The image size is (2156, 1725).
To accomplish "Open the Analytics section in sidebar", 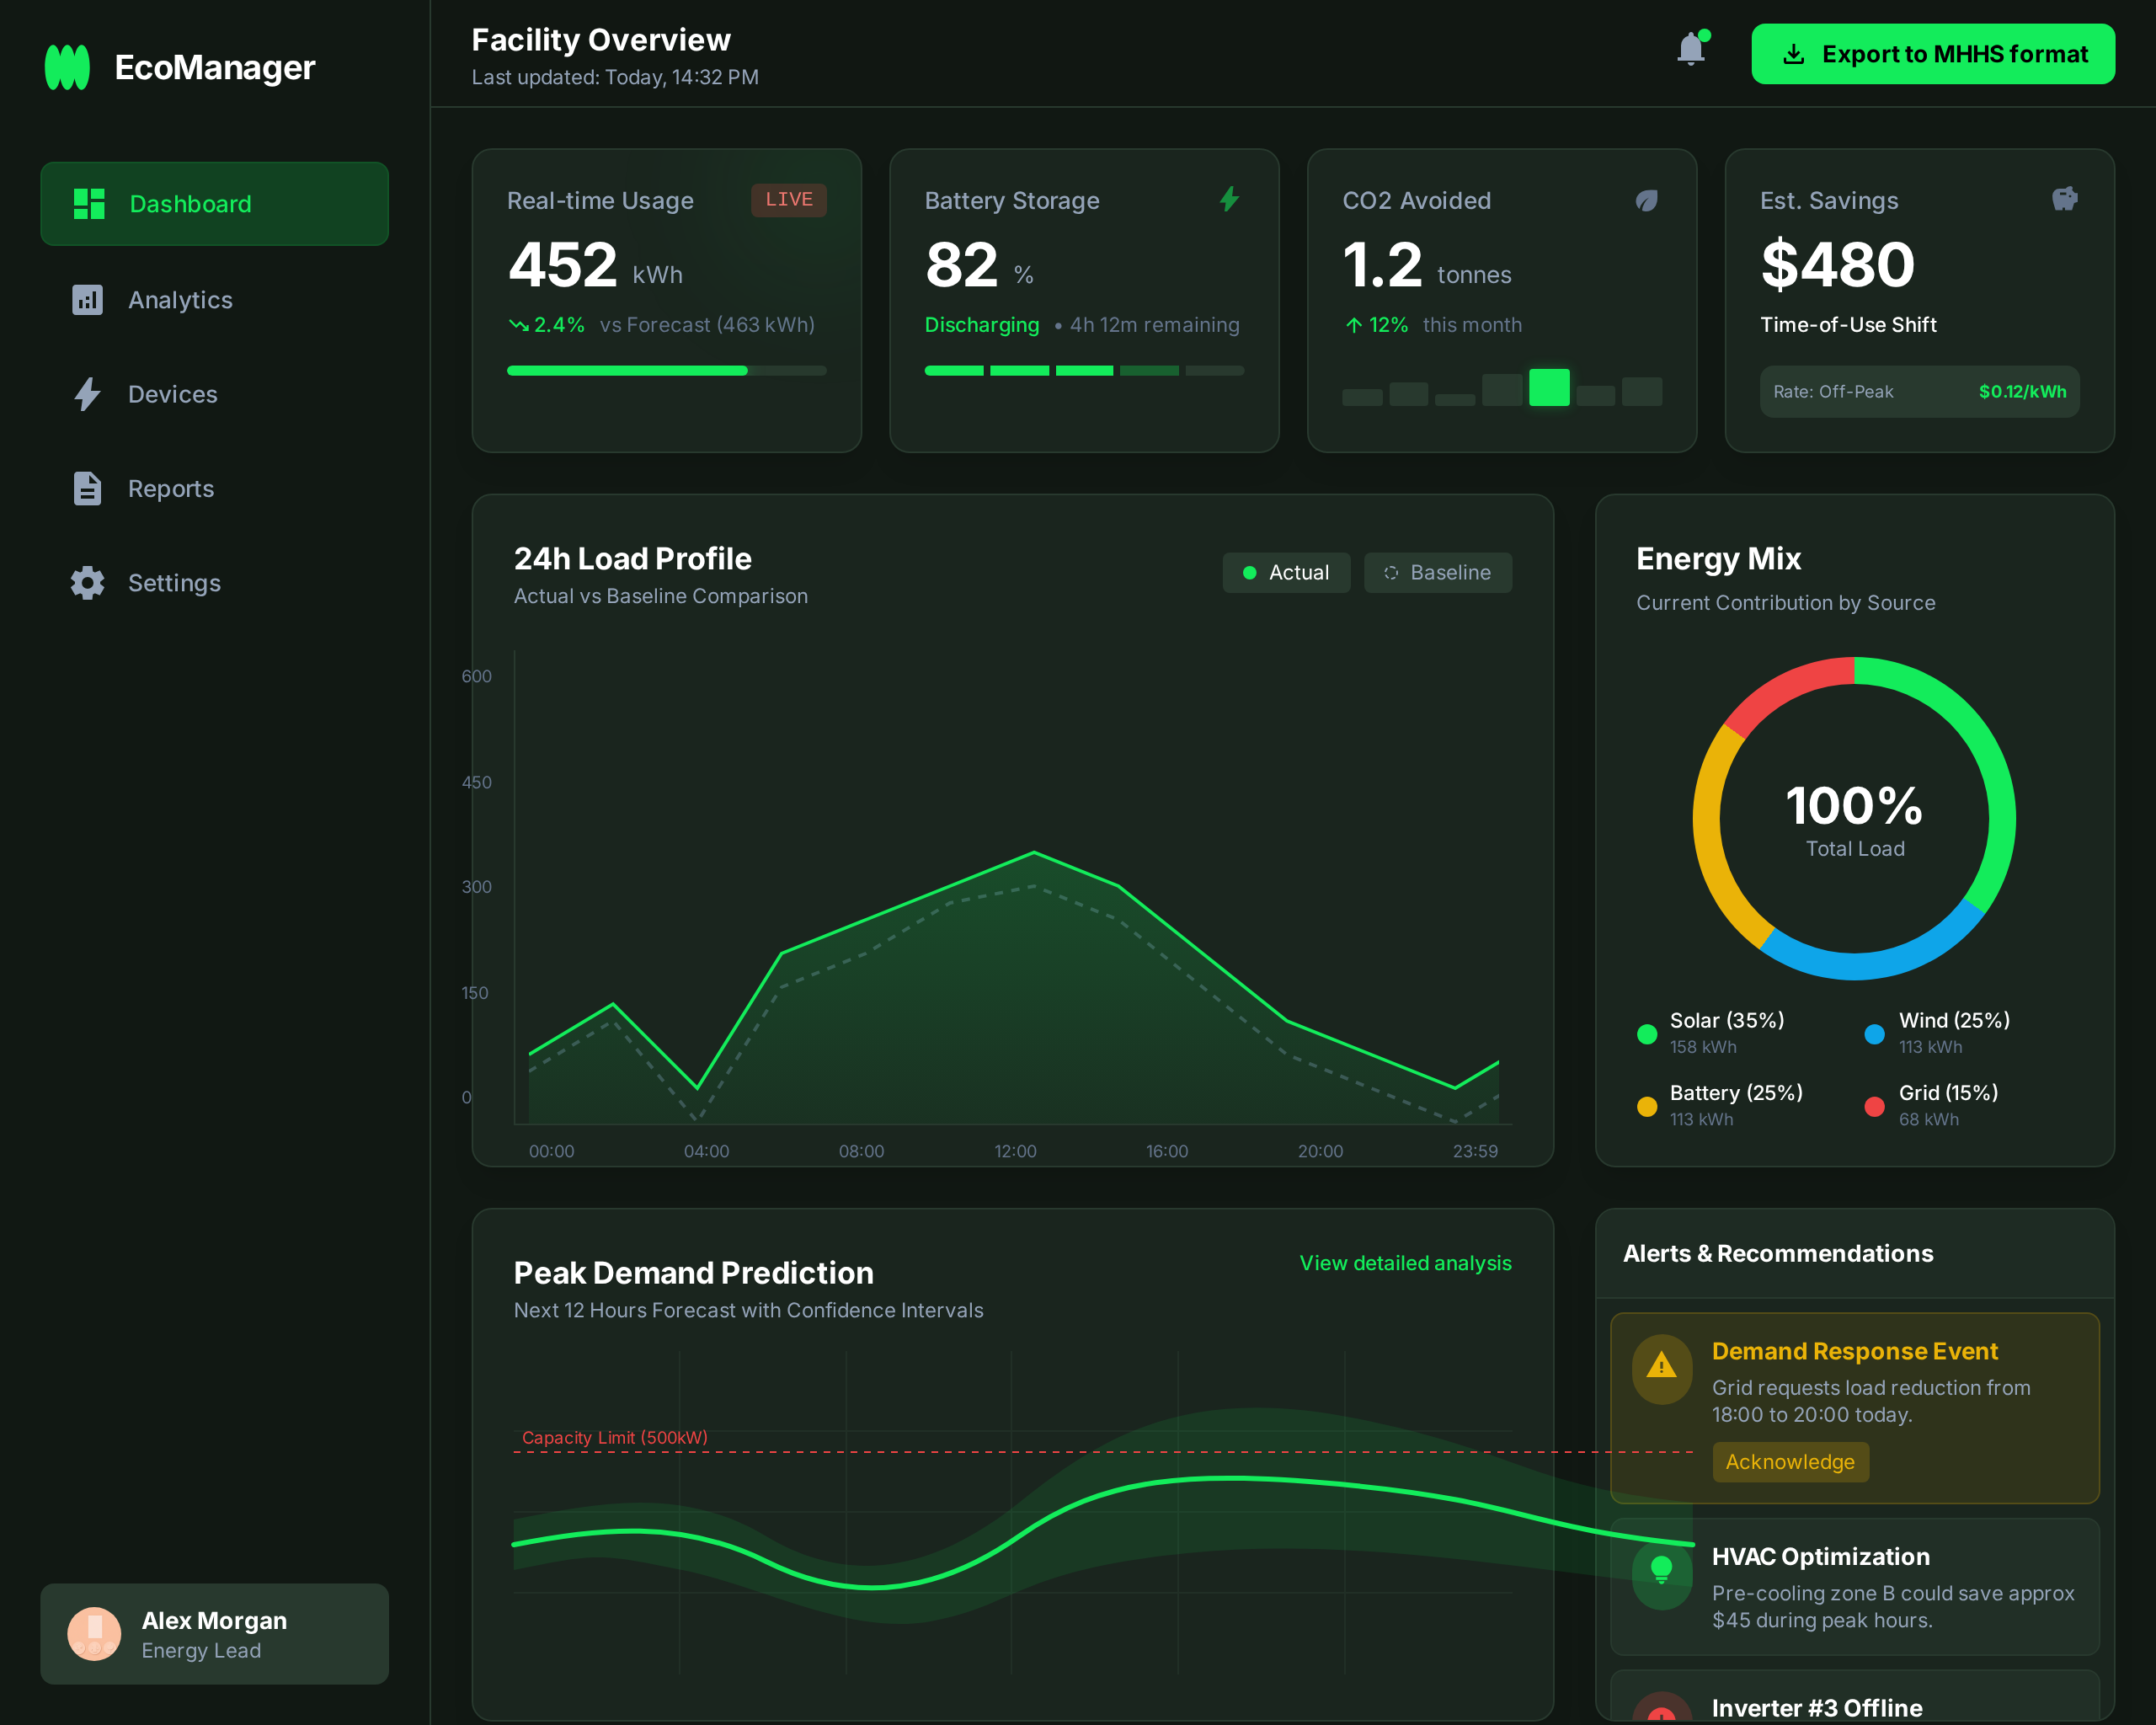I will [x=180, y=299].
